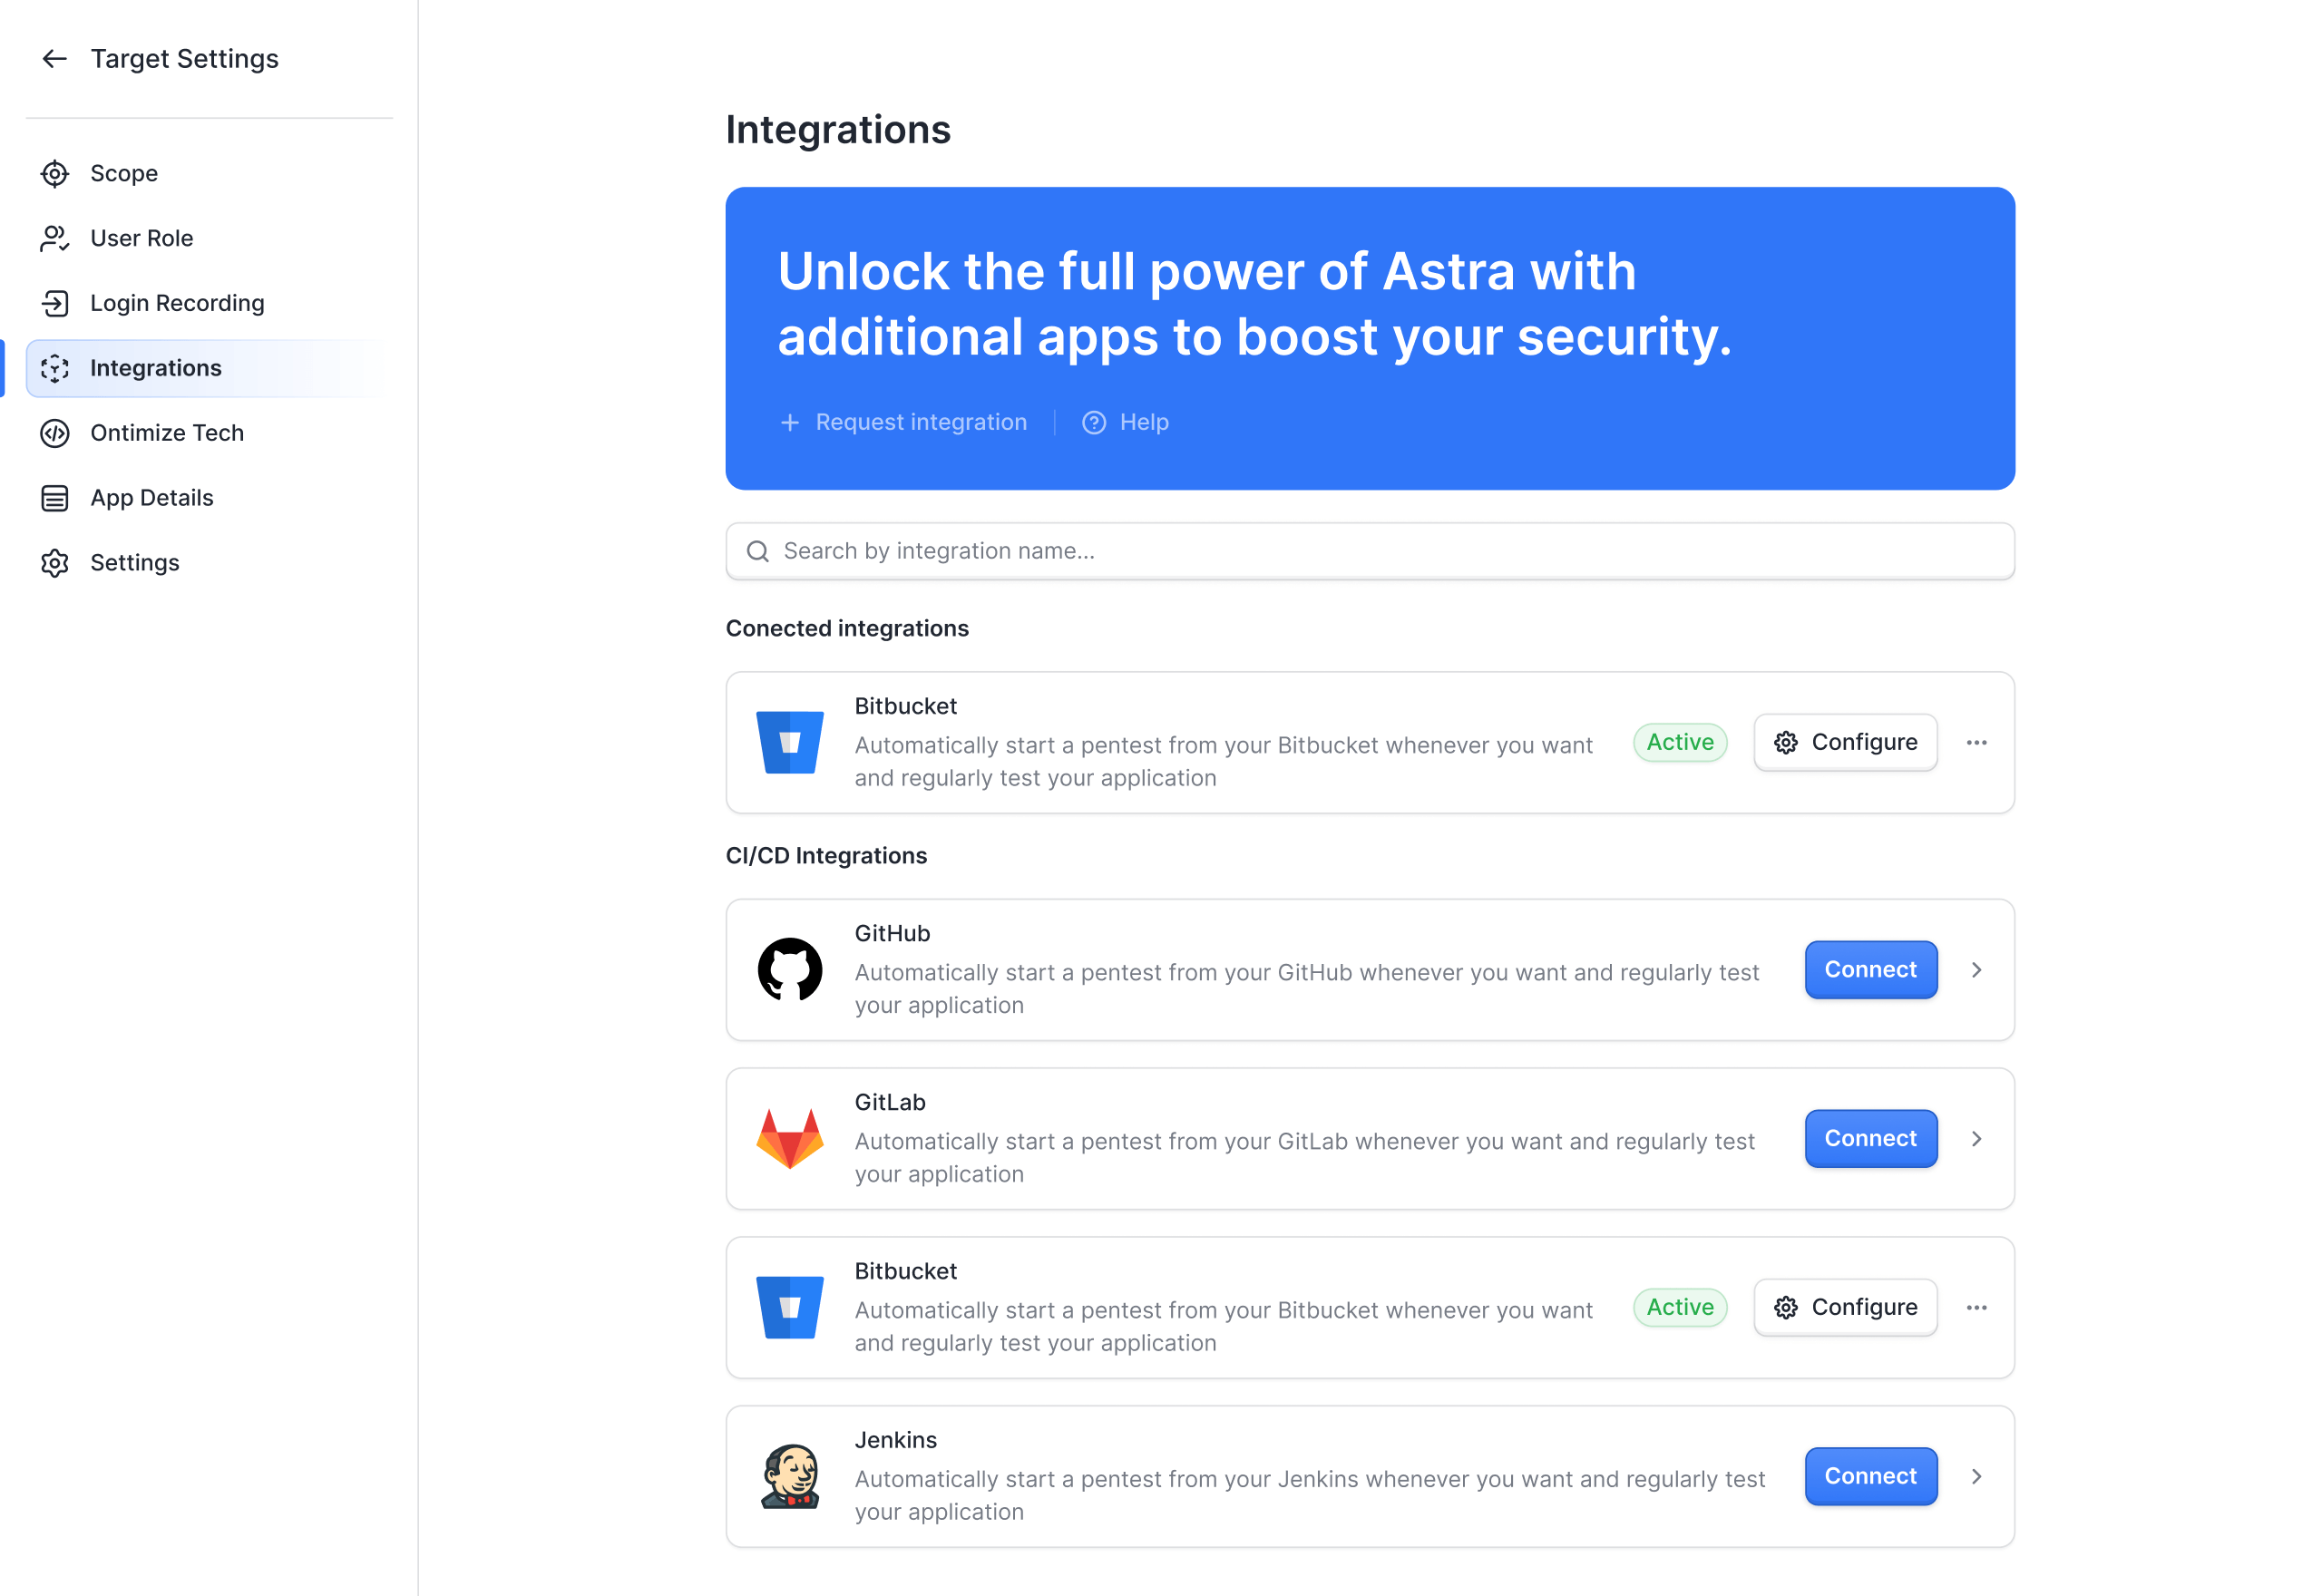Open the Scope target icon

pos(55,174)
